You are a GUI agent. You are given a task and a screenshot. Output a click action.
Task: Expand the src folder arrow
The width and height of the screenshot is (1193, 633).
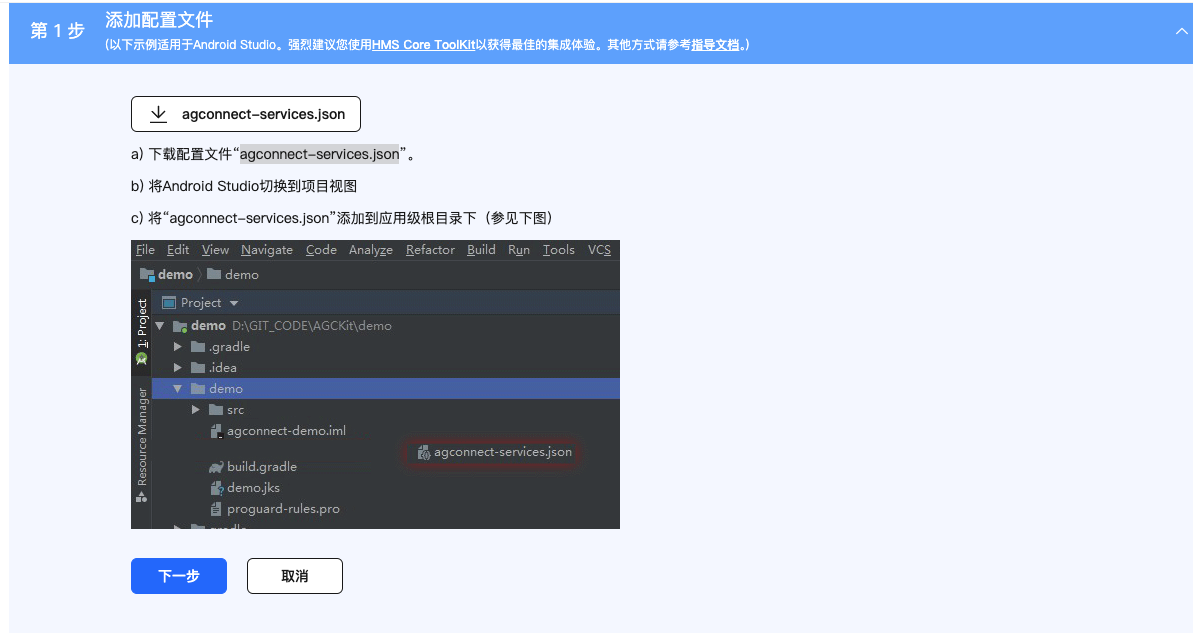coord(196,410)
